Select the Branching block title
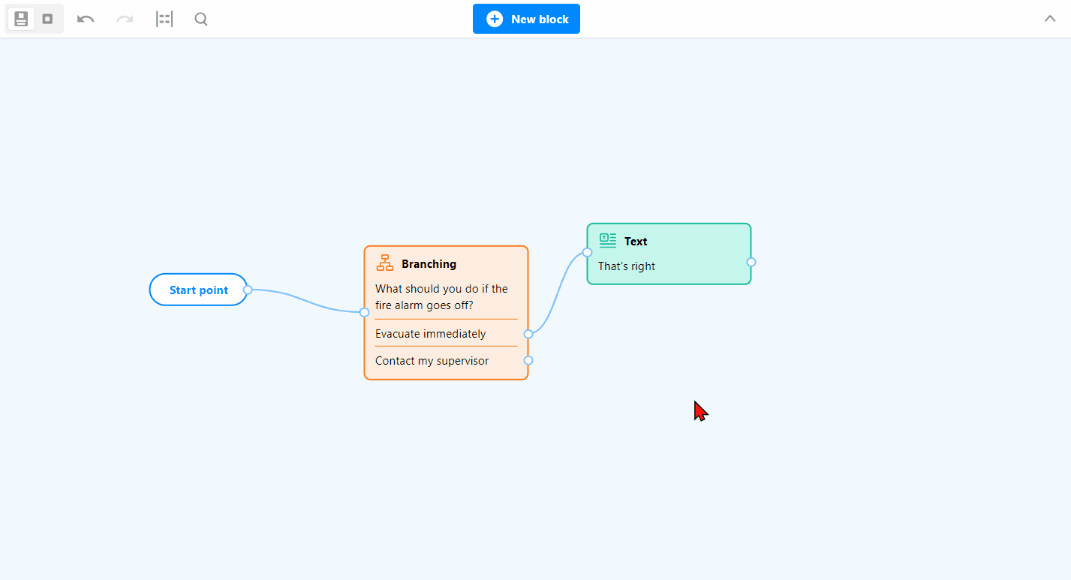The height and width of the screenshot is (580, 1071). click(x=429, y=264)
